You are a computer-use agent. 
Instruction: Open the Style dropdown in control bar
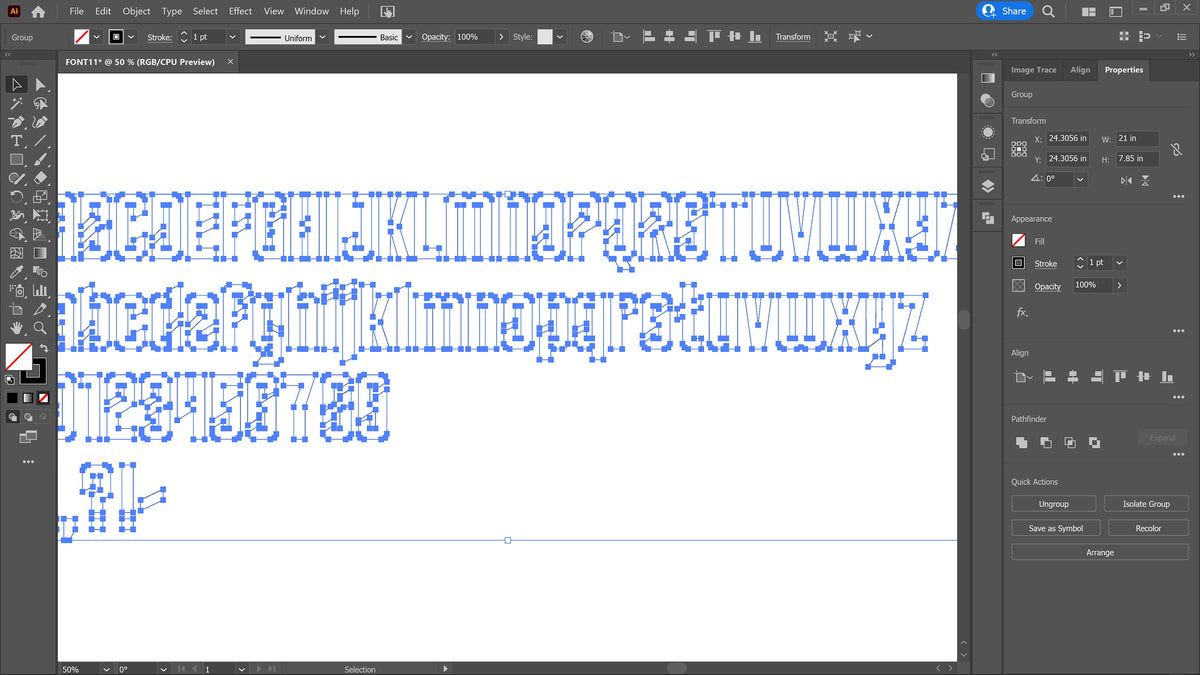(560, 36)
